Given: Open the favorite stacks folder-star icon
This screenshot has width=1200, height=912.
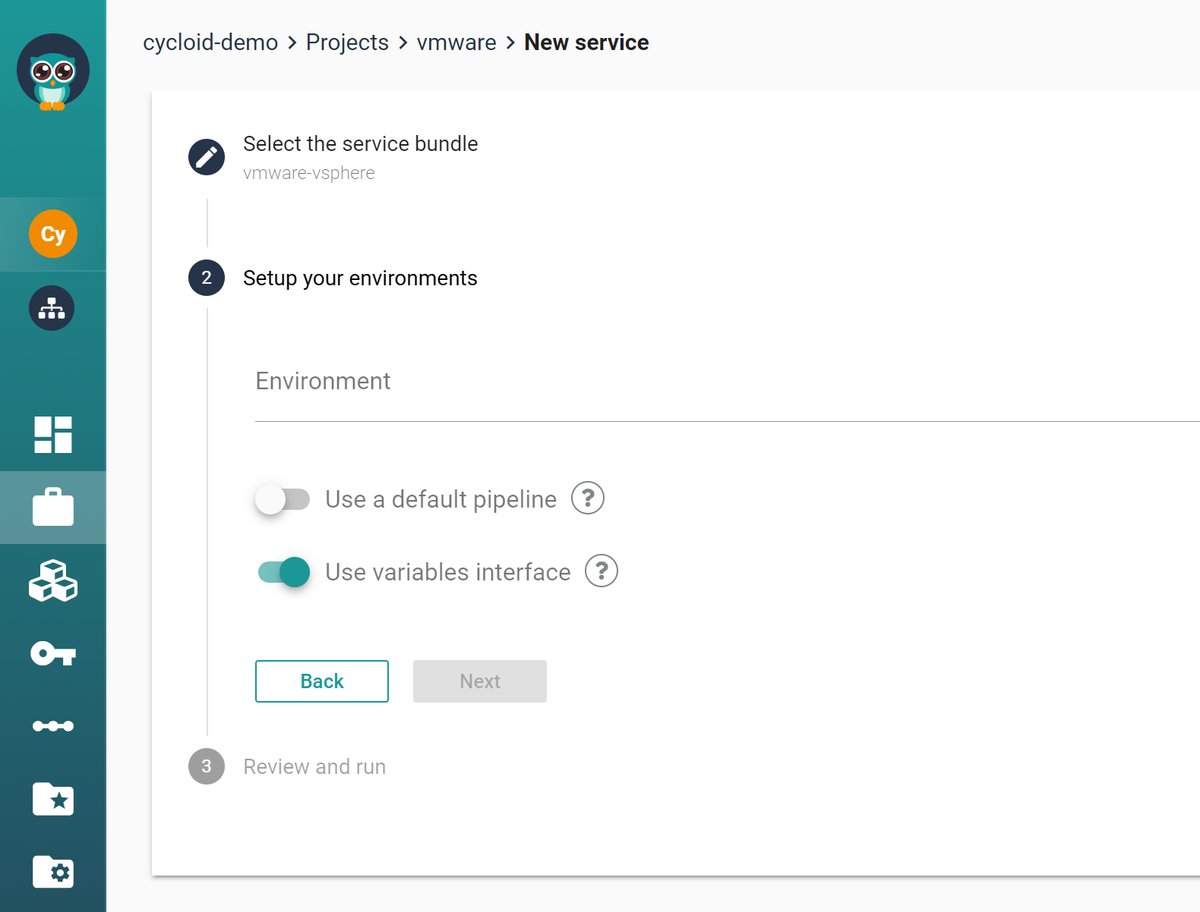Looking at the screenshot, I should pyautogui.click(x=53, y=799).
